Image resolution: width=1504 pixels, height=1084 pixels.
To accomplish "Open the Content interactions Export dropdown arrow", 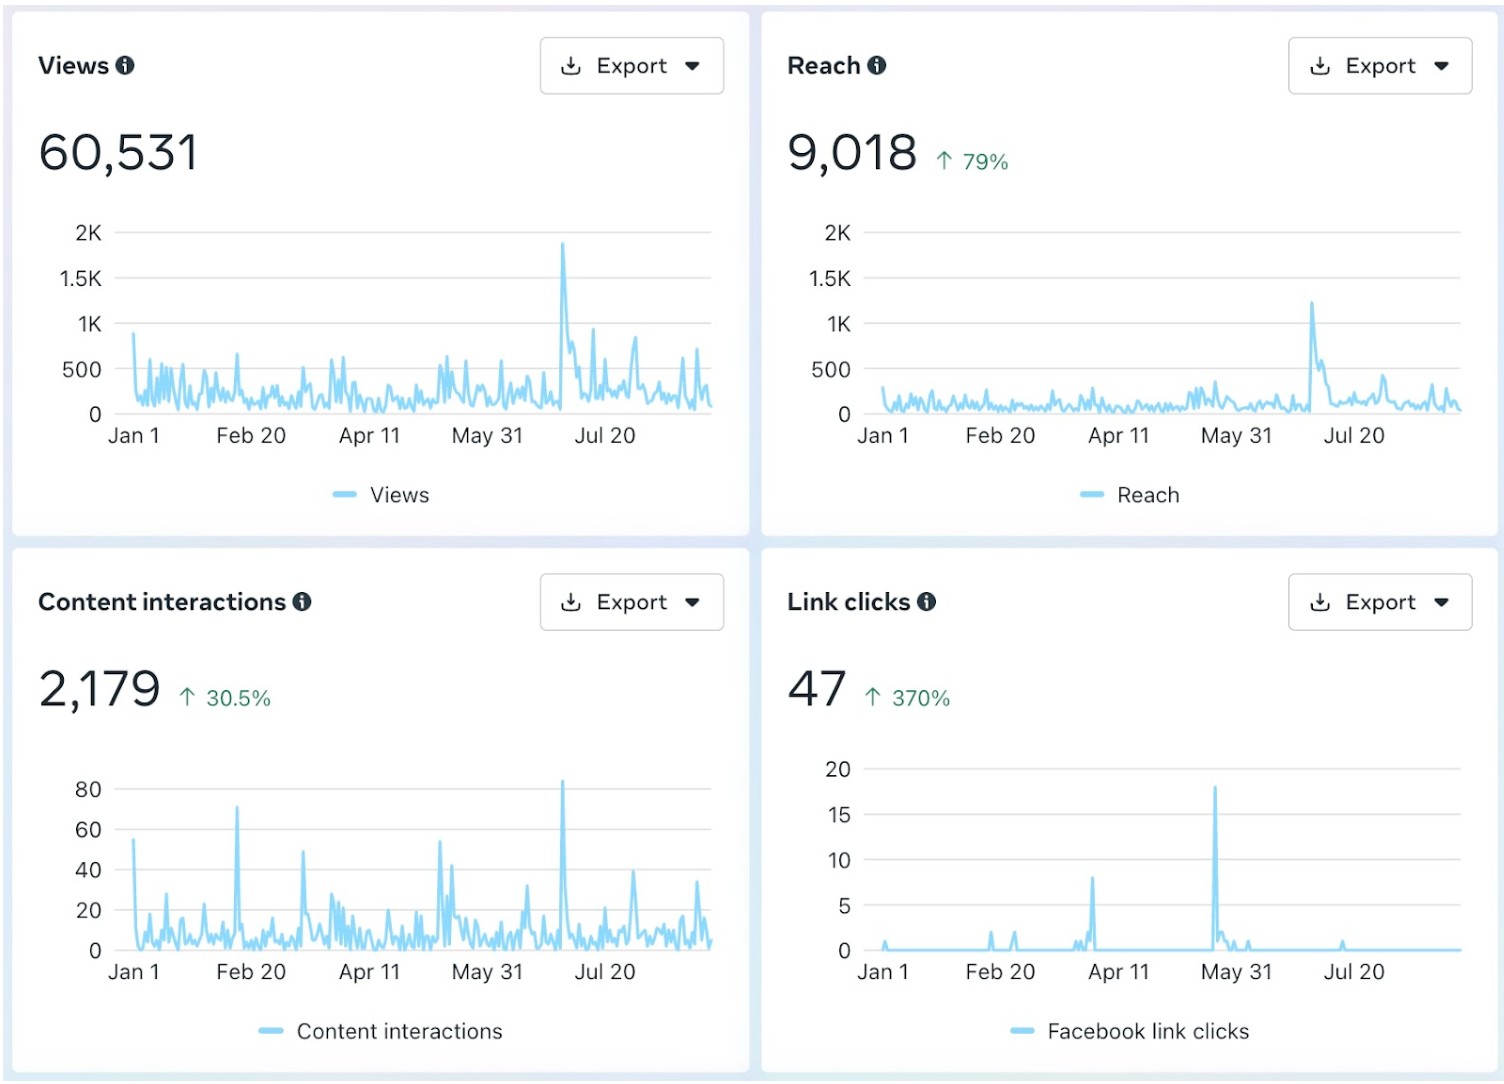I will point(692,602).
